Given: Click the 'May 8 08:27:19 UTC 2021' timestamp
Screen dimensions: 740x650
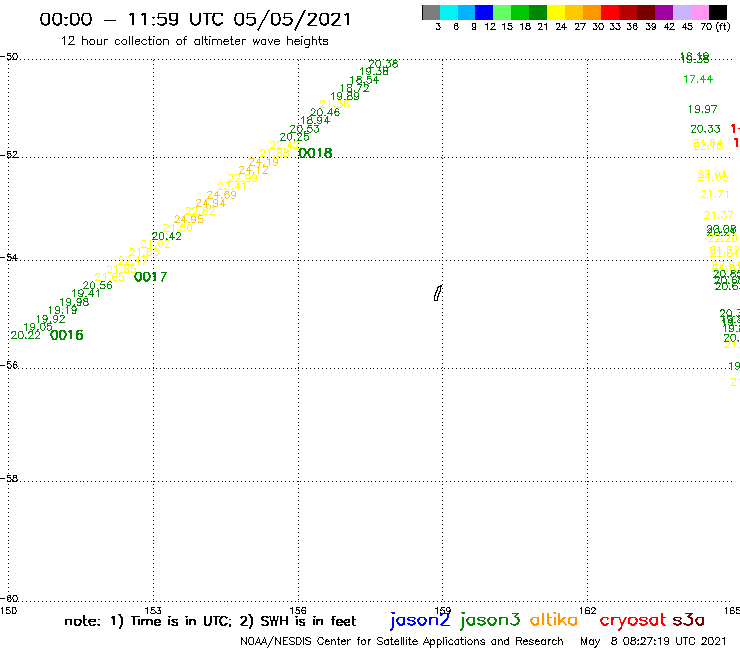Looking at the screenshot, I should pos(653,642).
